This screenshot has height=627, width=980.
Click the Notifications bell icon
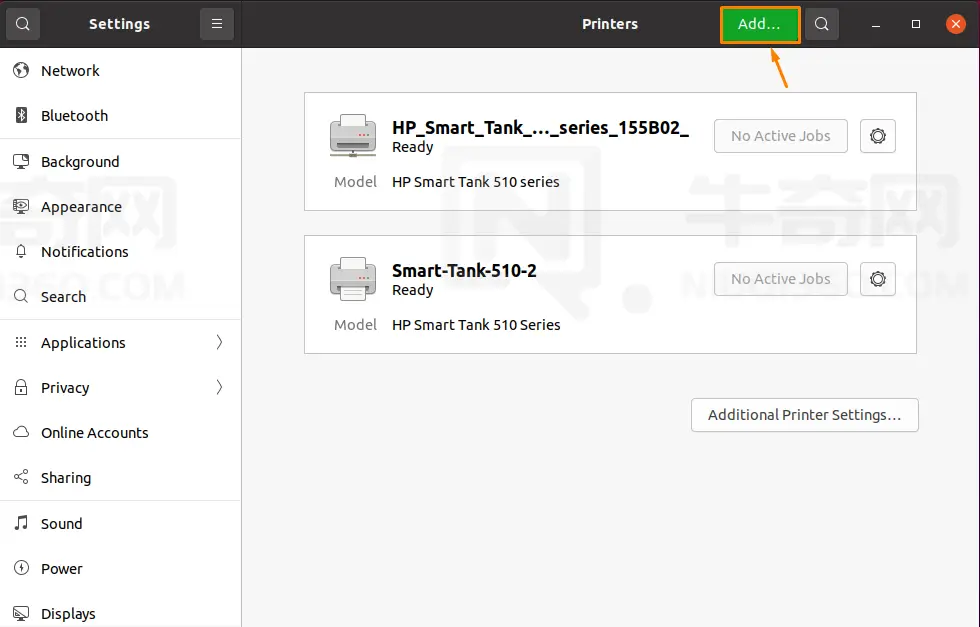21,251
